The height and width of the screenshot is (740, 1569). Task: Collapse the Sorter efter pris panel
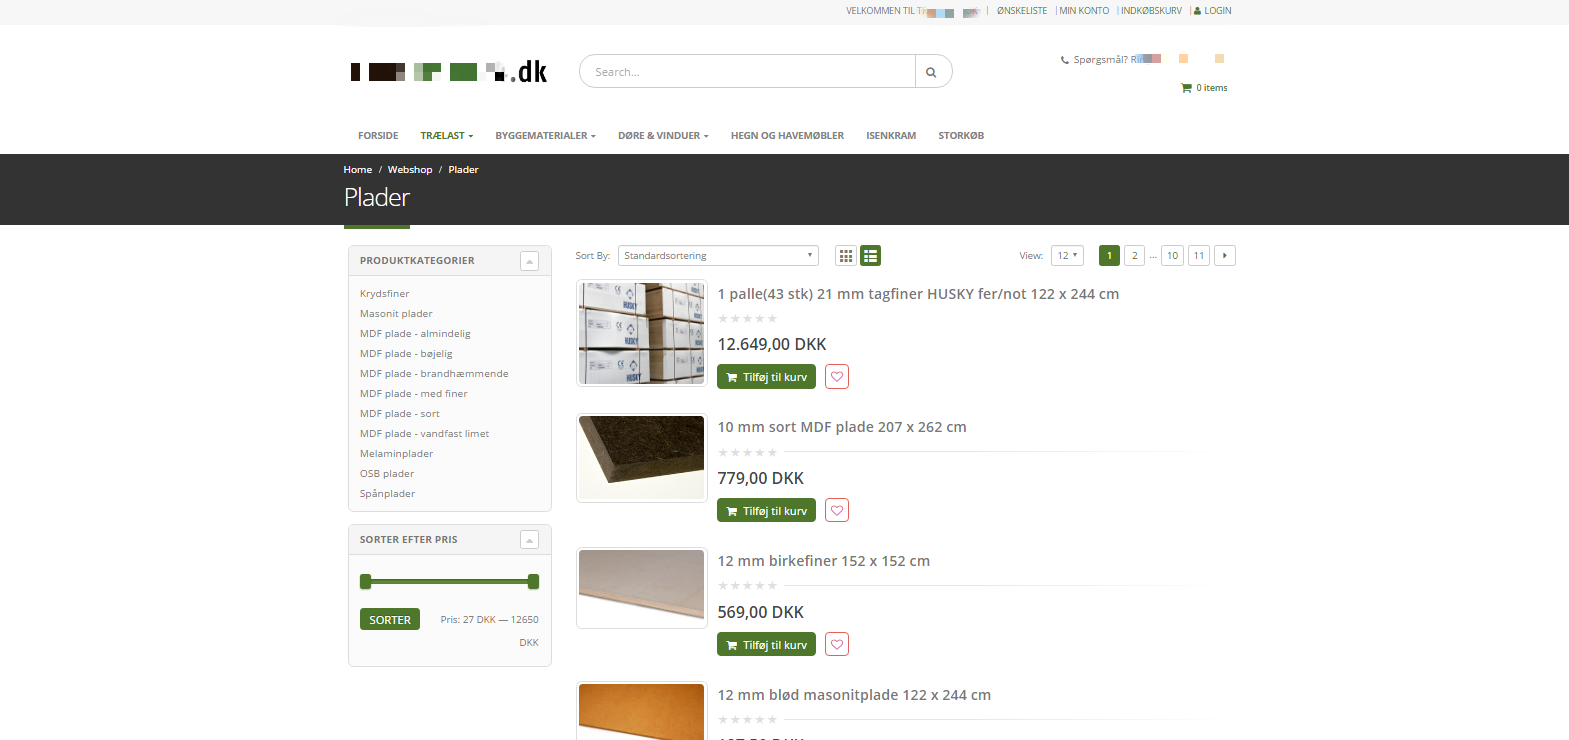(x=530, y=540)
